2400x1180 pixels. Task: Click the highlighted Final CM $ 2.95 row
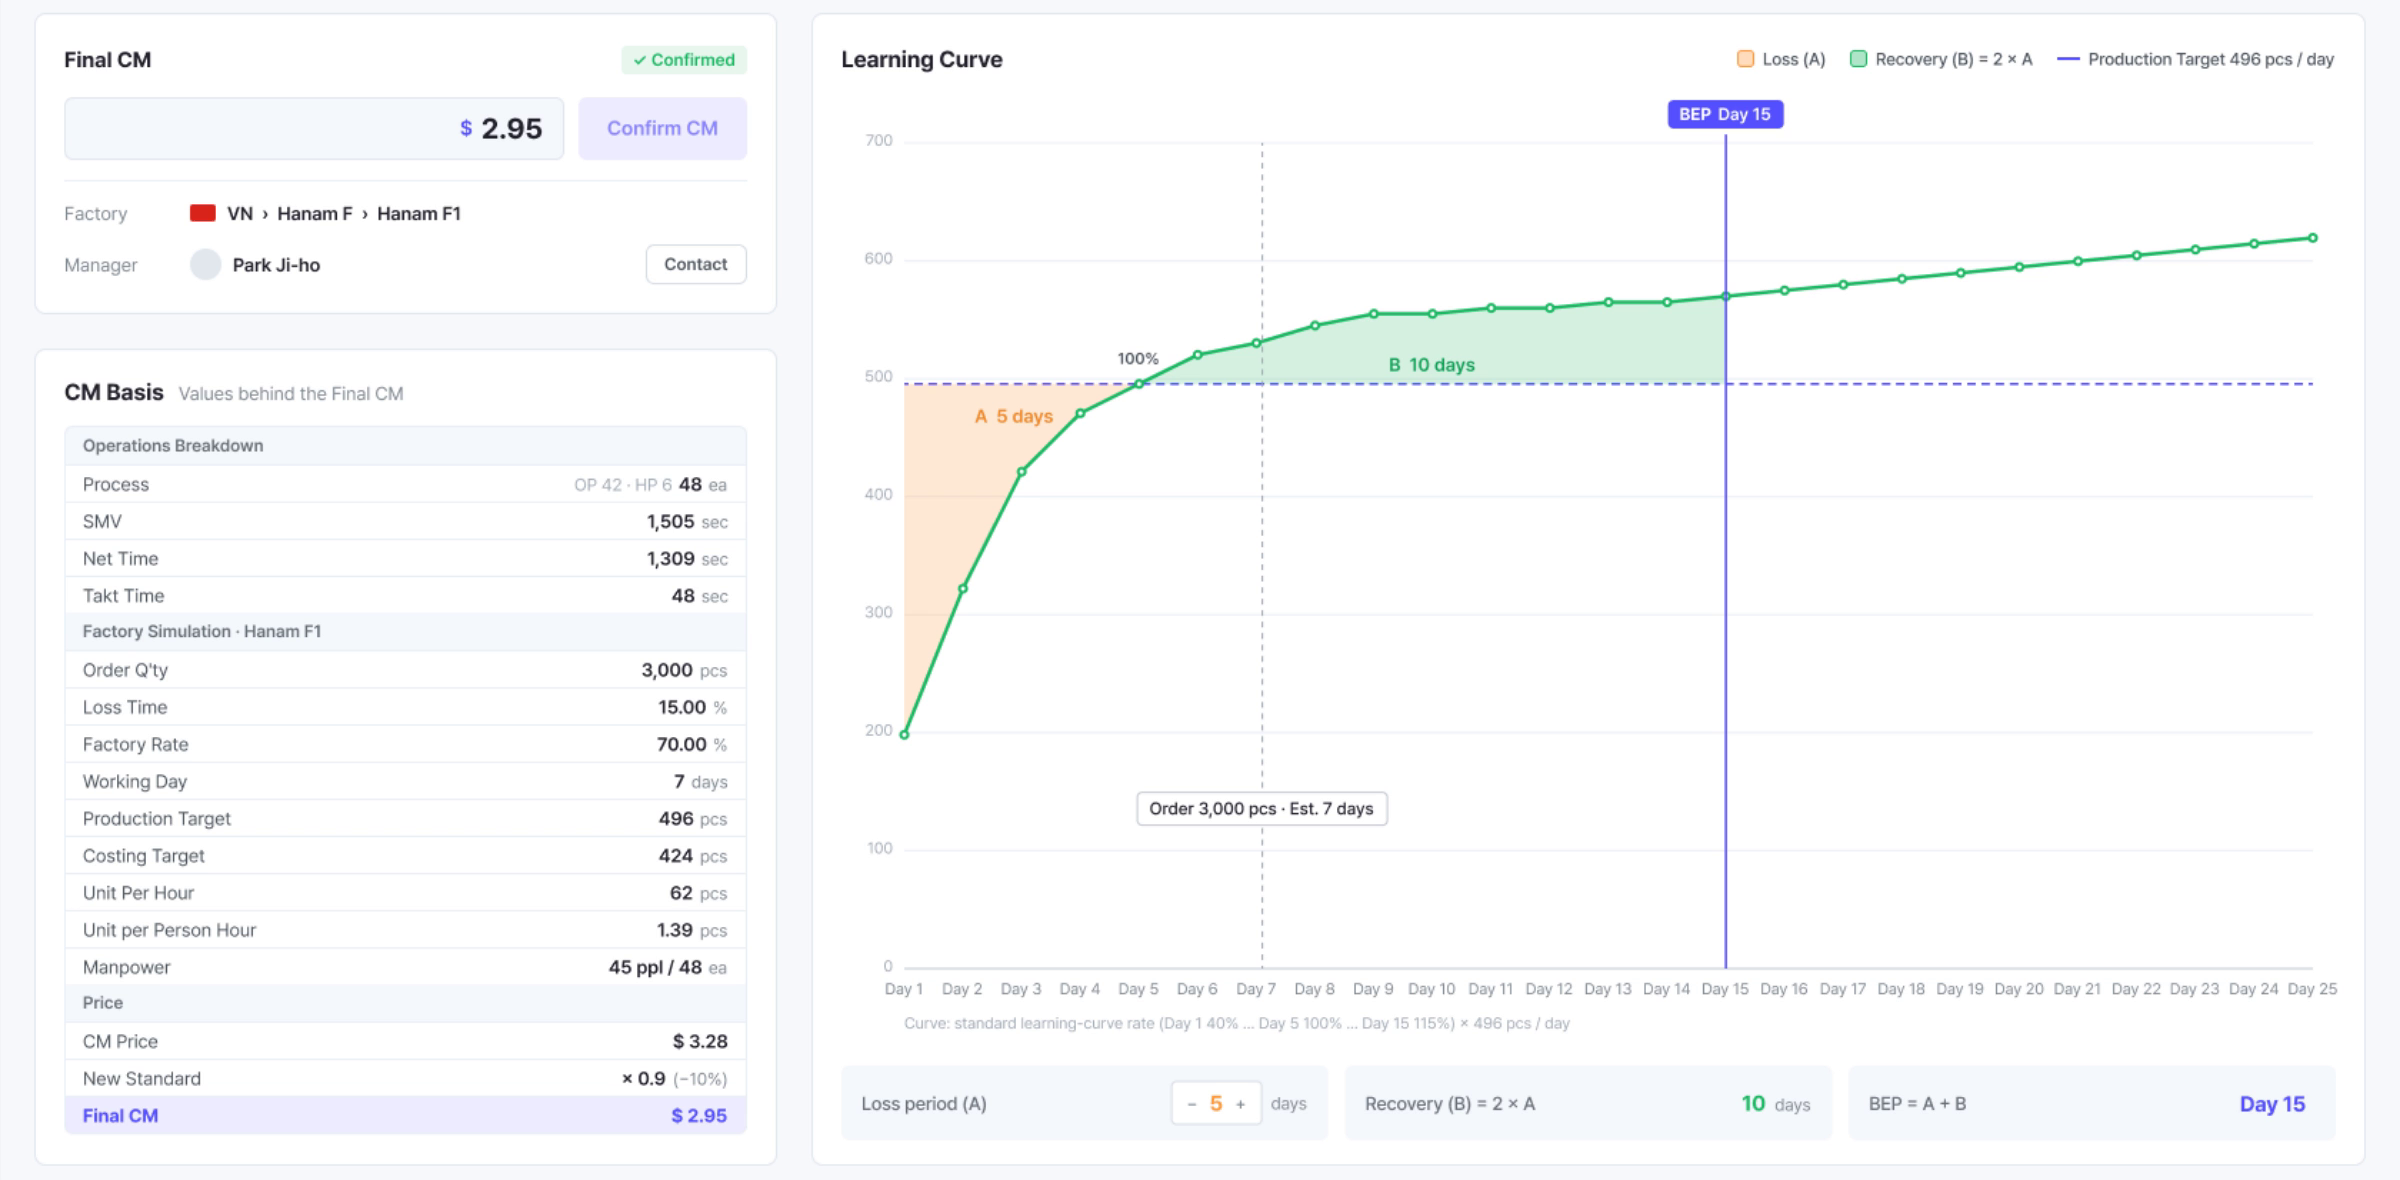click(405, 1115)
